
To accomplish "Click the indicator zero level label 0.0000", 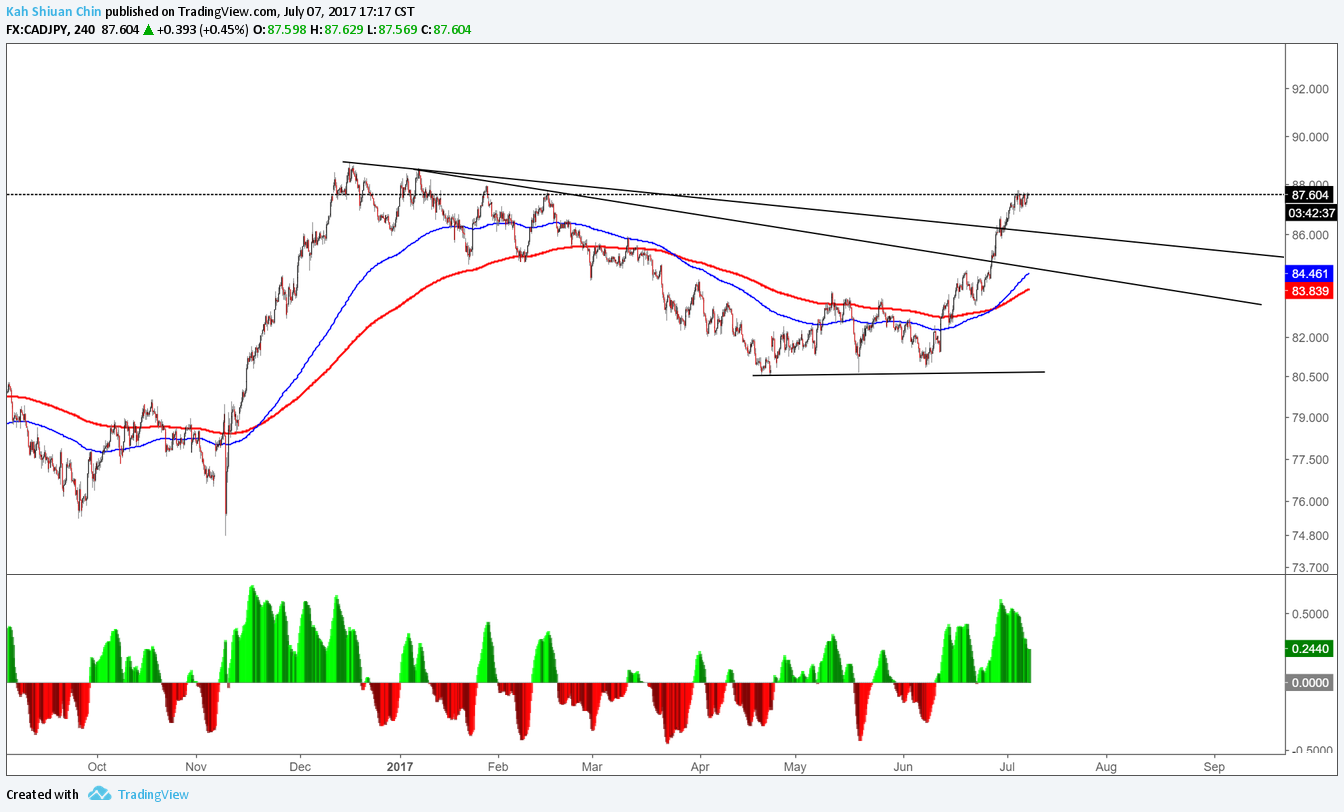I will click(1309, 682).
